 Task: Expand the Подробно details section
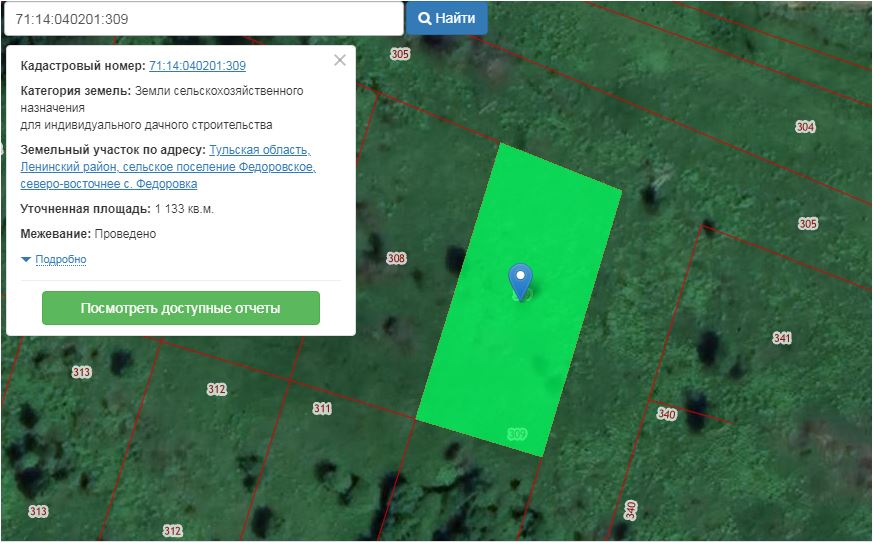61,260
